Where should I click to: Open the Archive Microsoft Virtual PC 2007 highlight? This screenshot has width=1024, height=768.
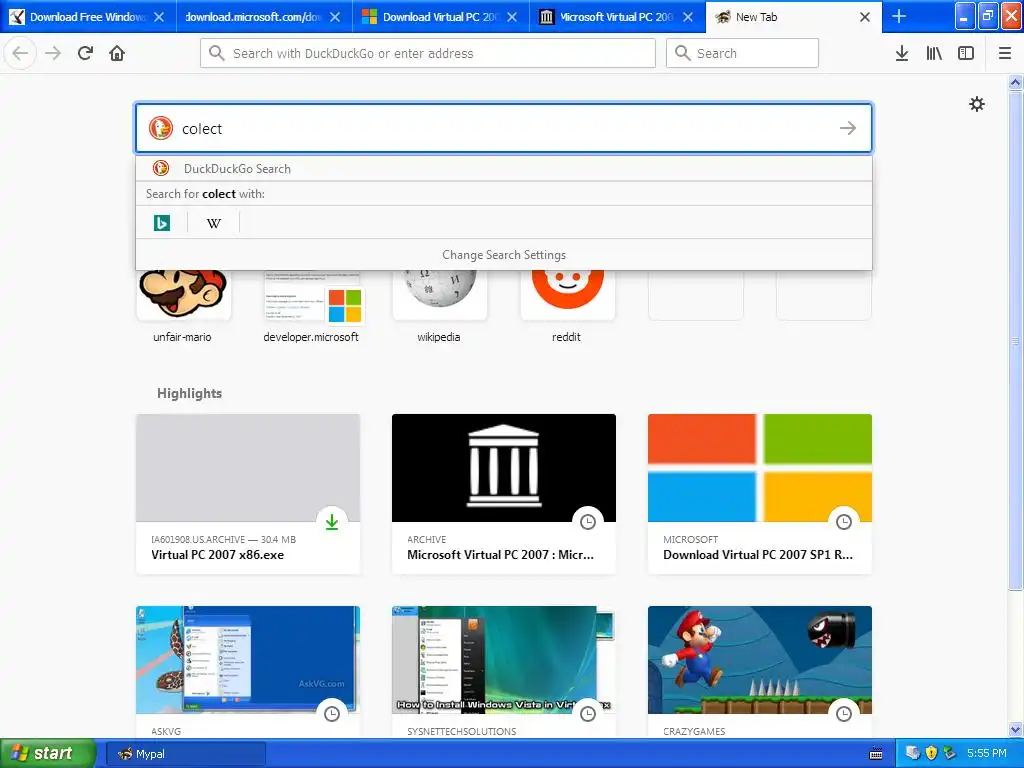point(504,494)
